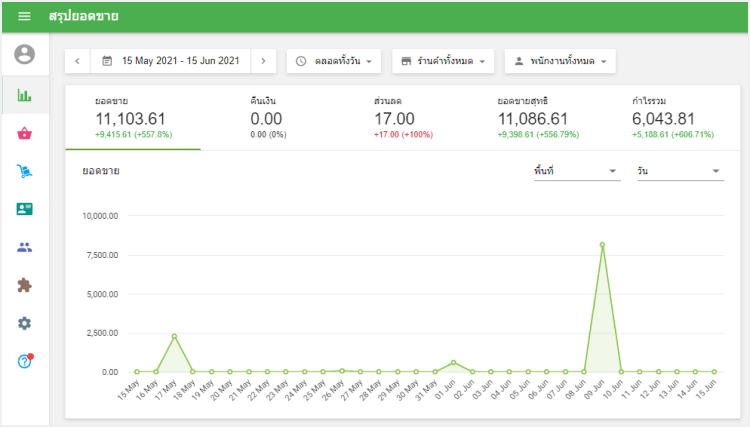Go to next date range arrow

[x=263, y=61]
